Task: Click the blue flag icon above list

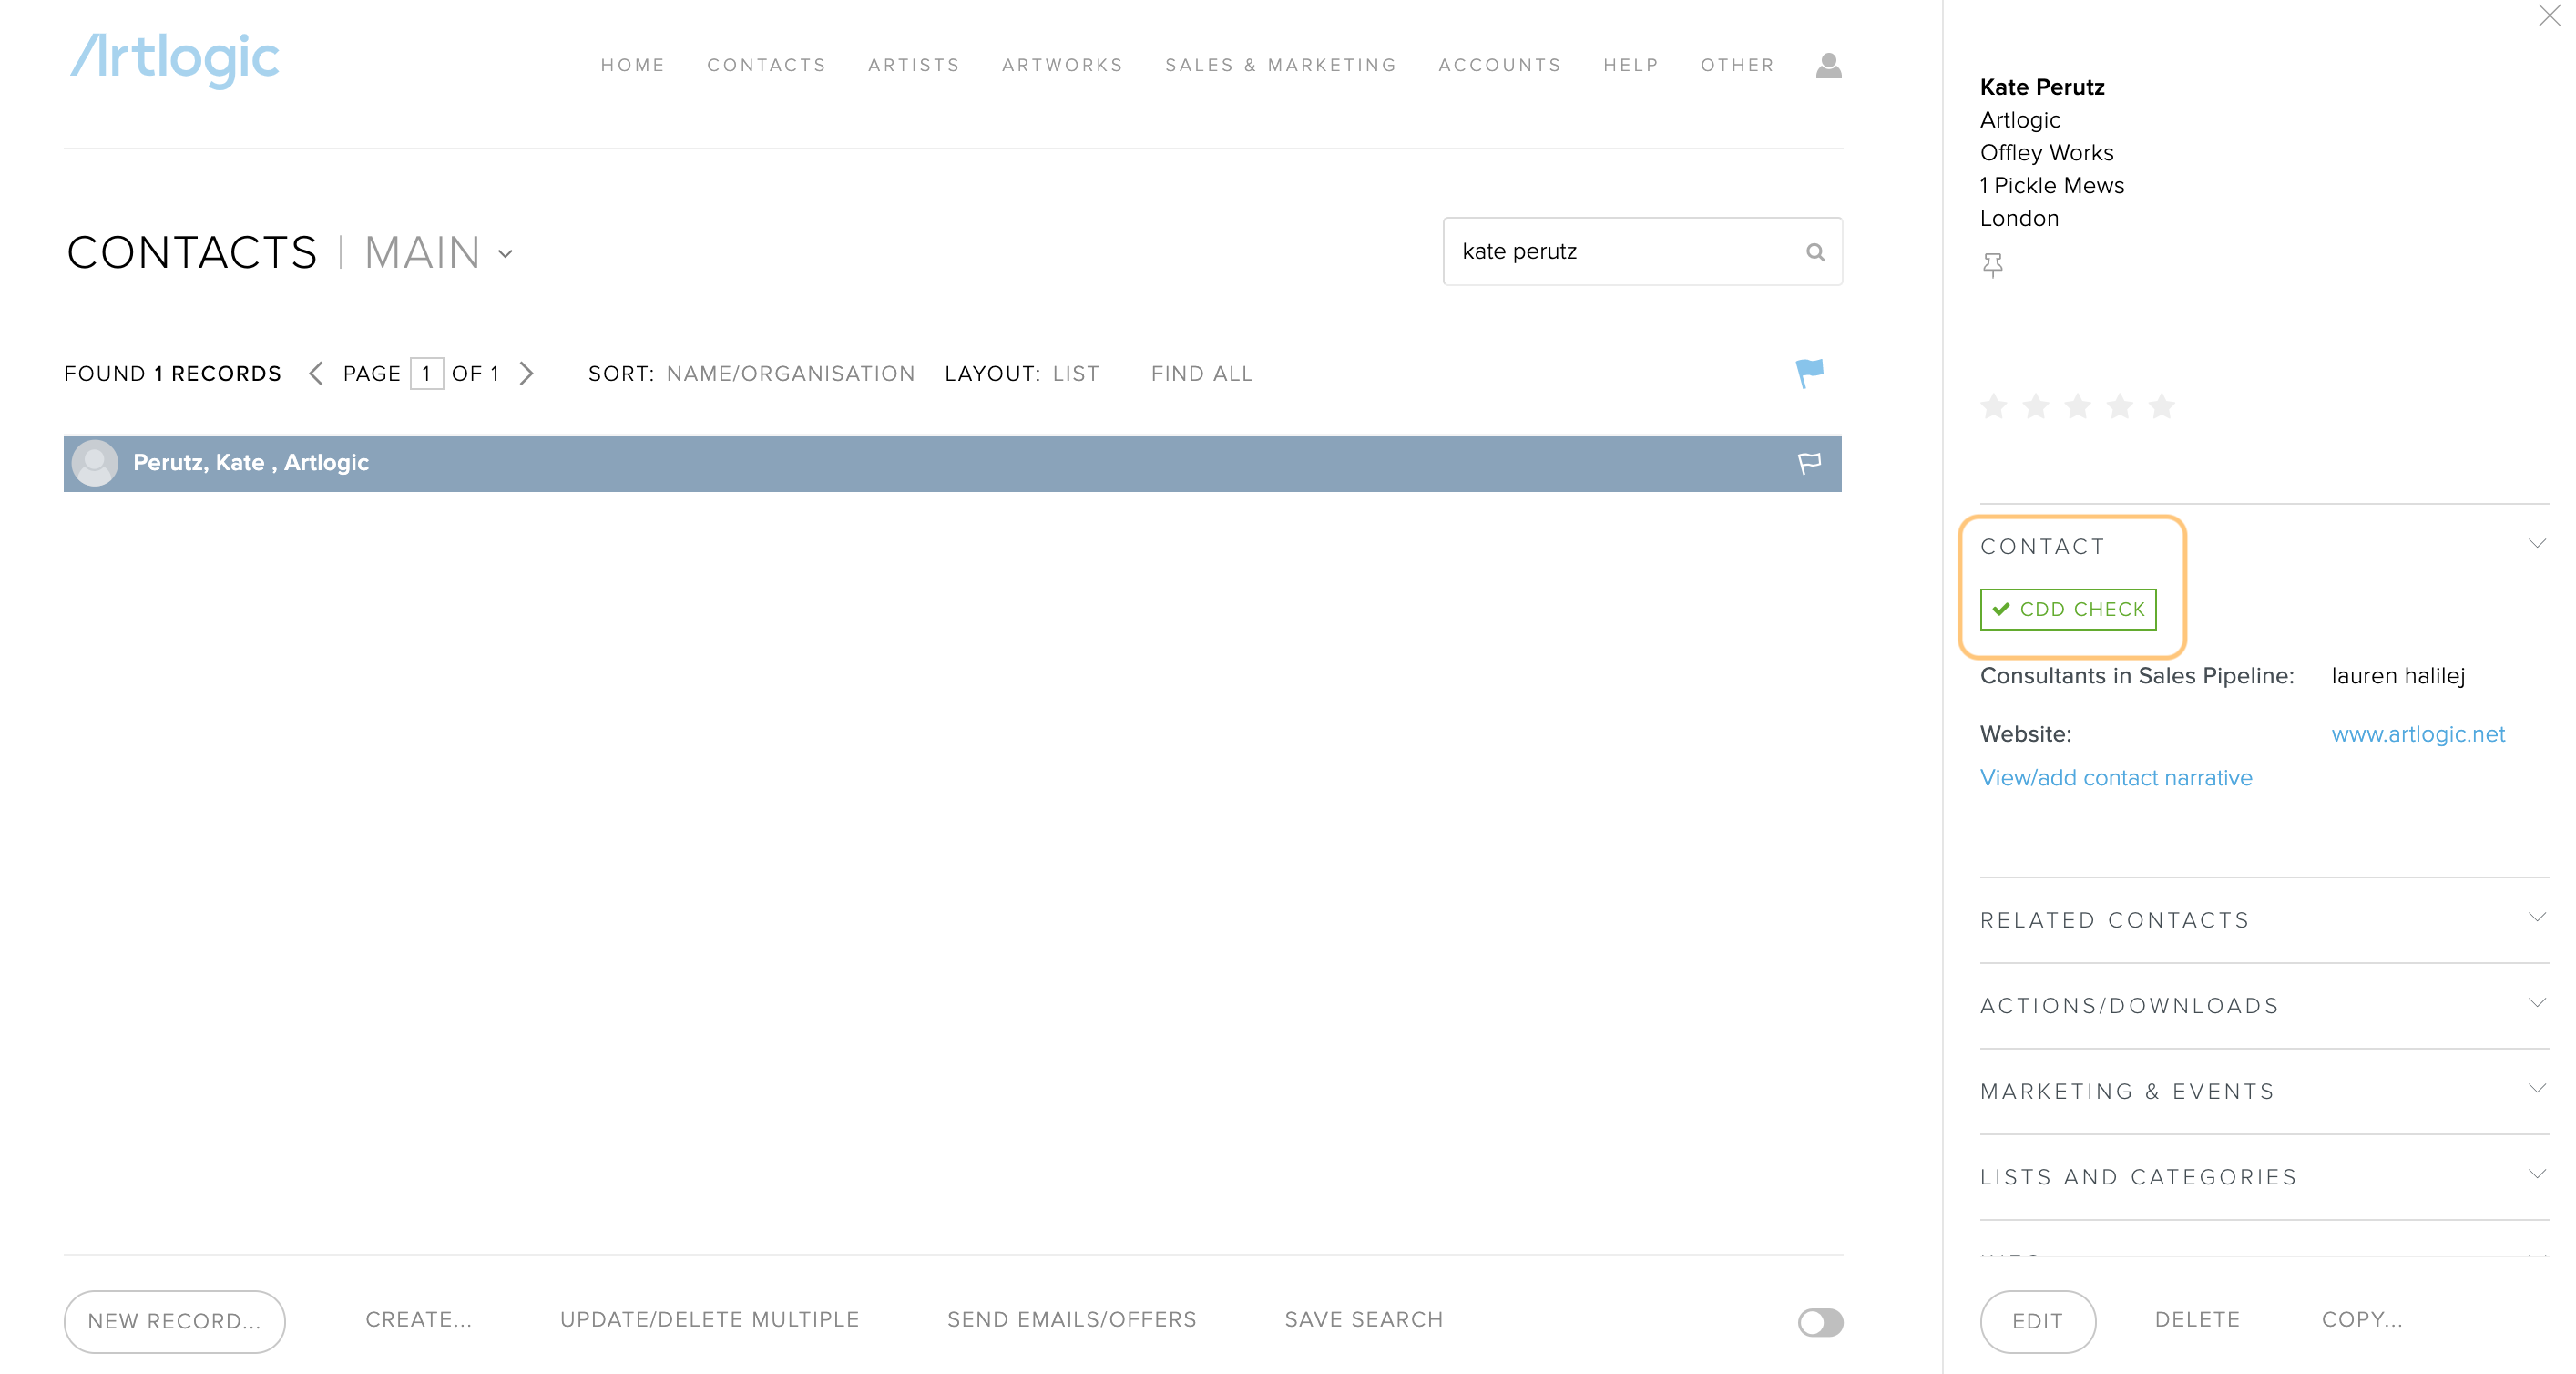Action: [1809, 373]
